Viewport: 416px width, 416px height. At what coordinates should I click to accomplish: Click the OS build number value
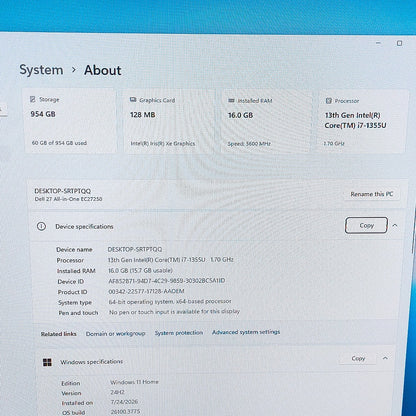[x=125, y=412]
